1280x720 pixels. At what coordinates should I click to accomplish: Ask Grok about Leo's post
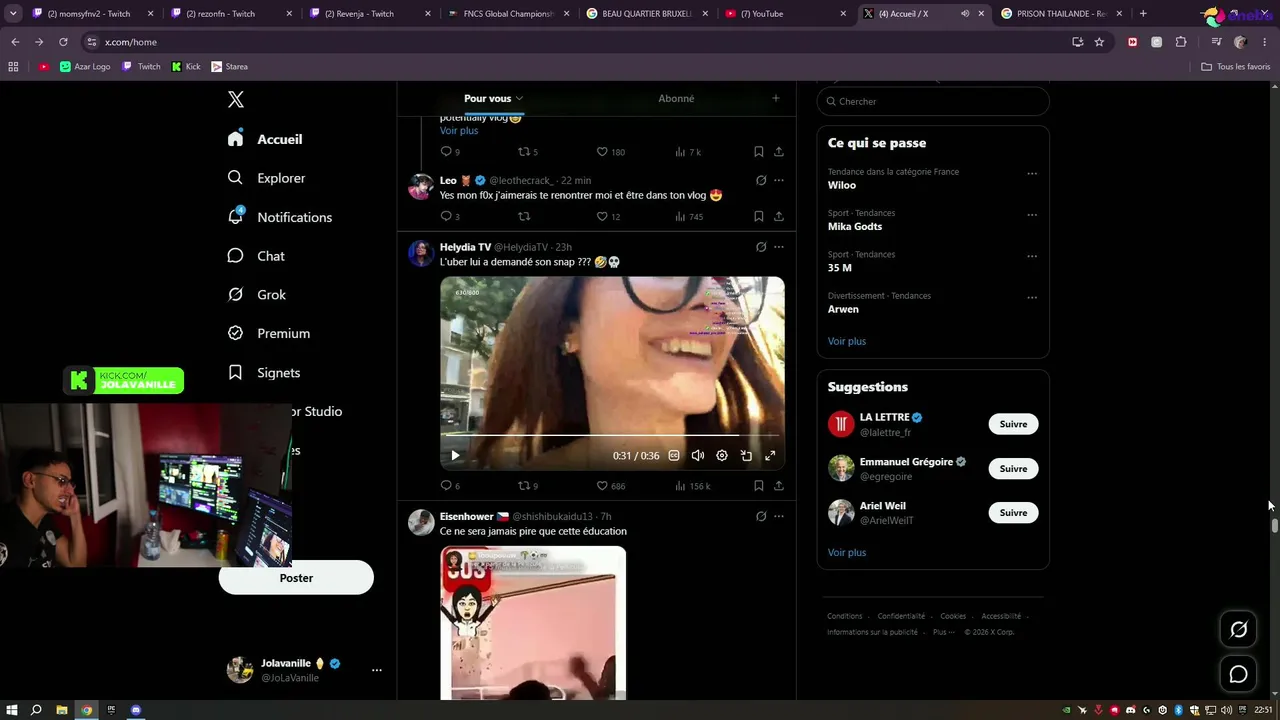(761, 180)
